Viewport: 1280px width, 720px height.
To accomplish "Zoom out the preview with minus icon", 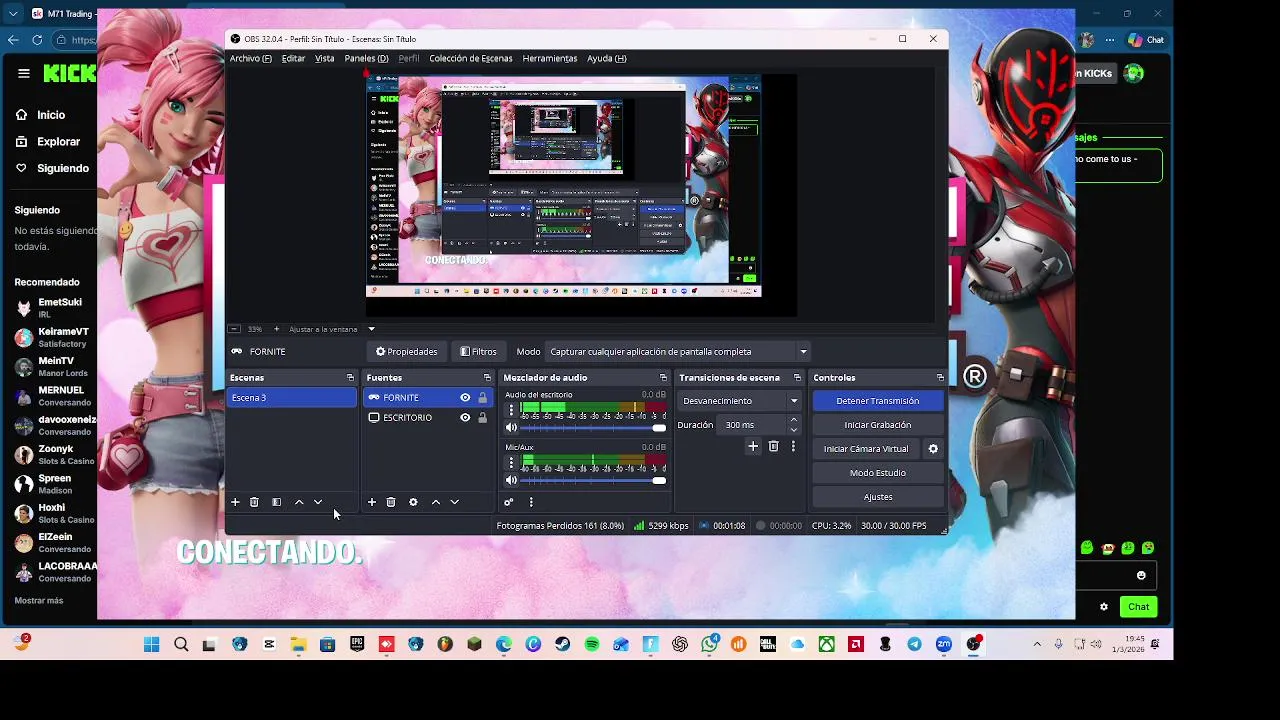I will click(233, 329).
